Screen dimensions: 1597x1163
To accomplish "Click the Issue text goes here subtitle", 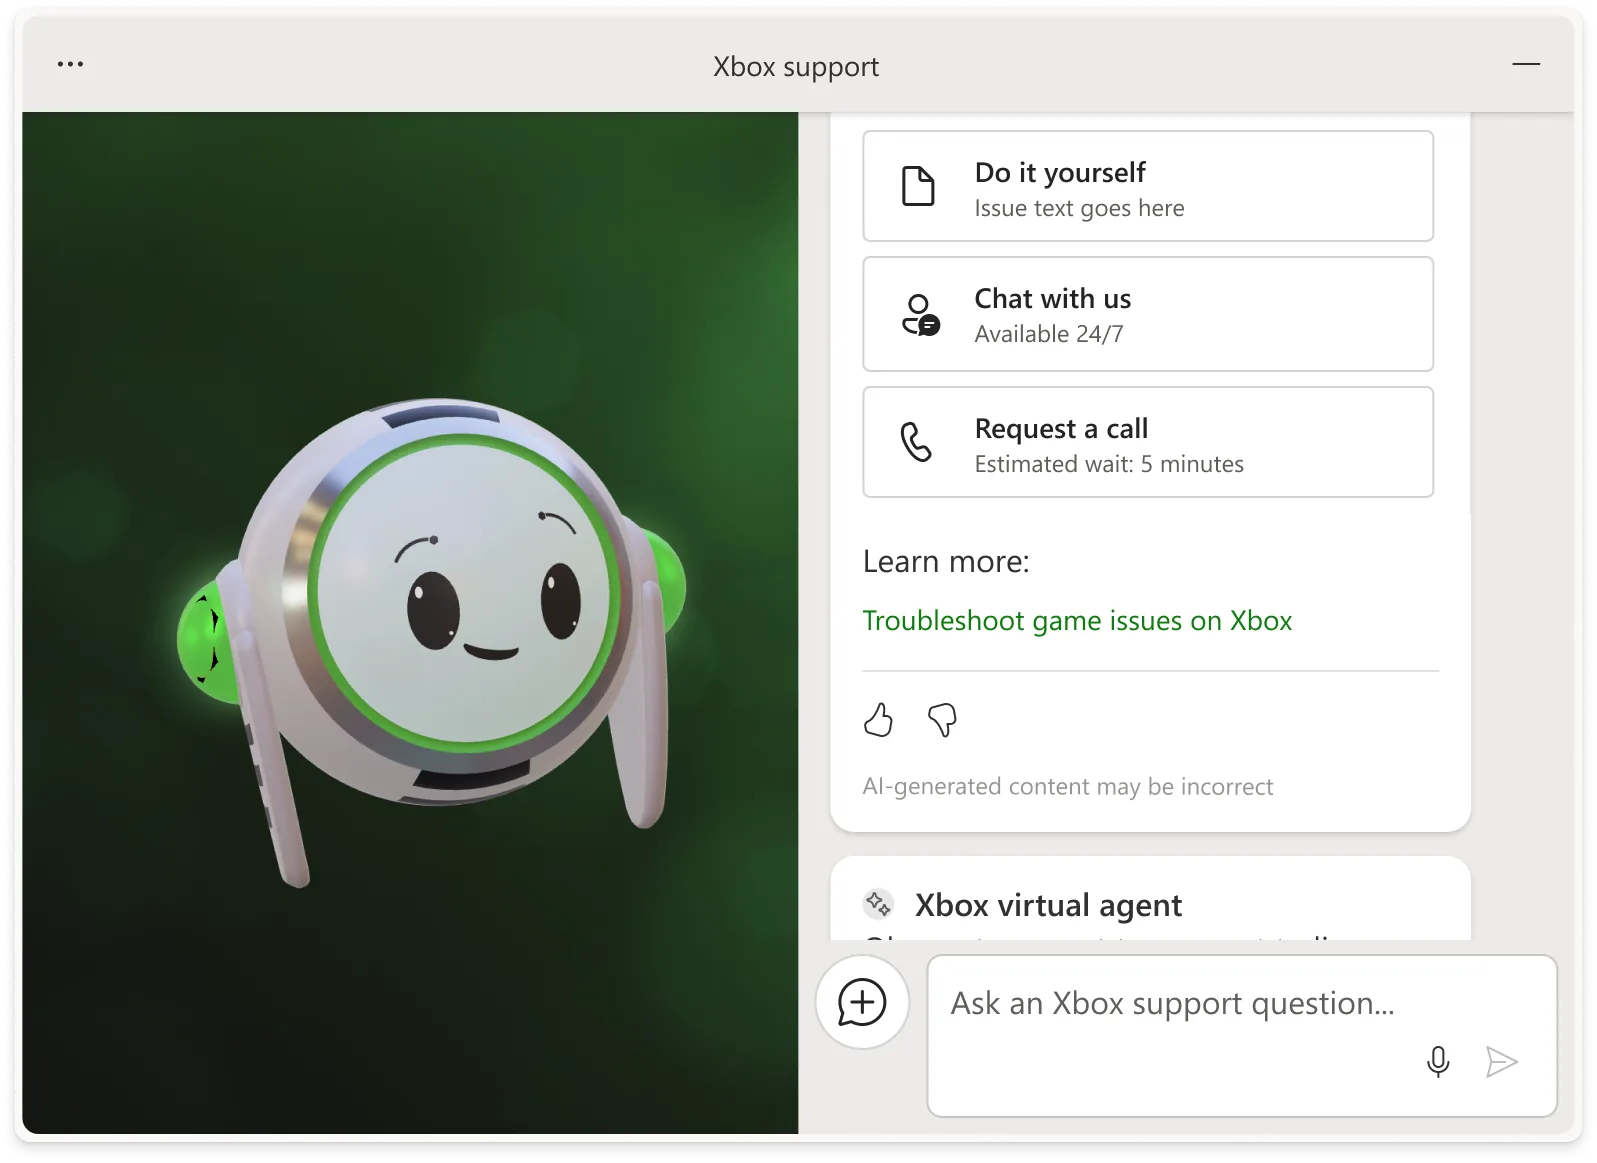I will pos(1079,208).
